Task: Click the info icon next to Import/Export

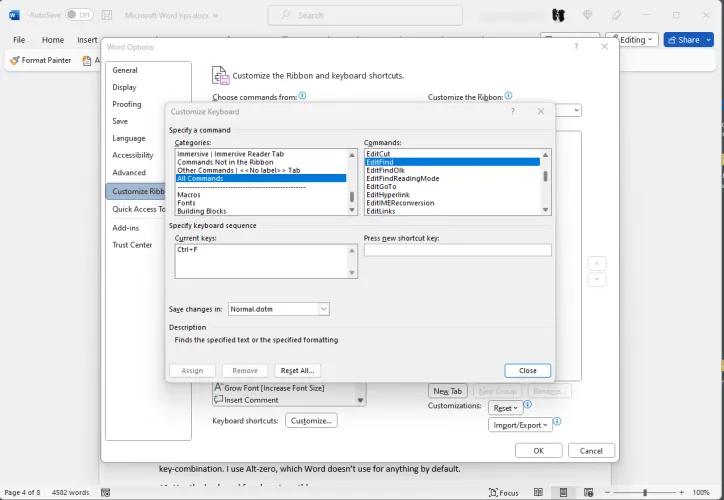Action: 557,422
